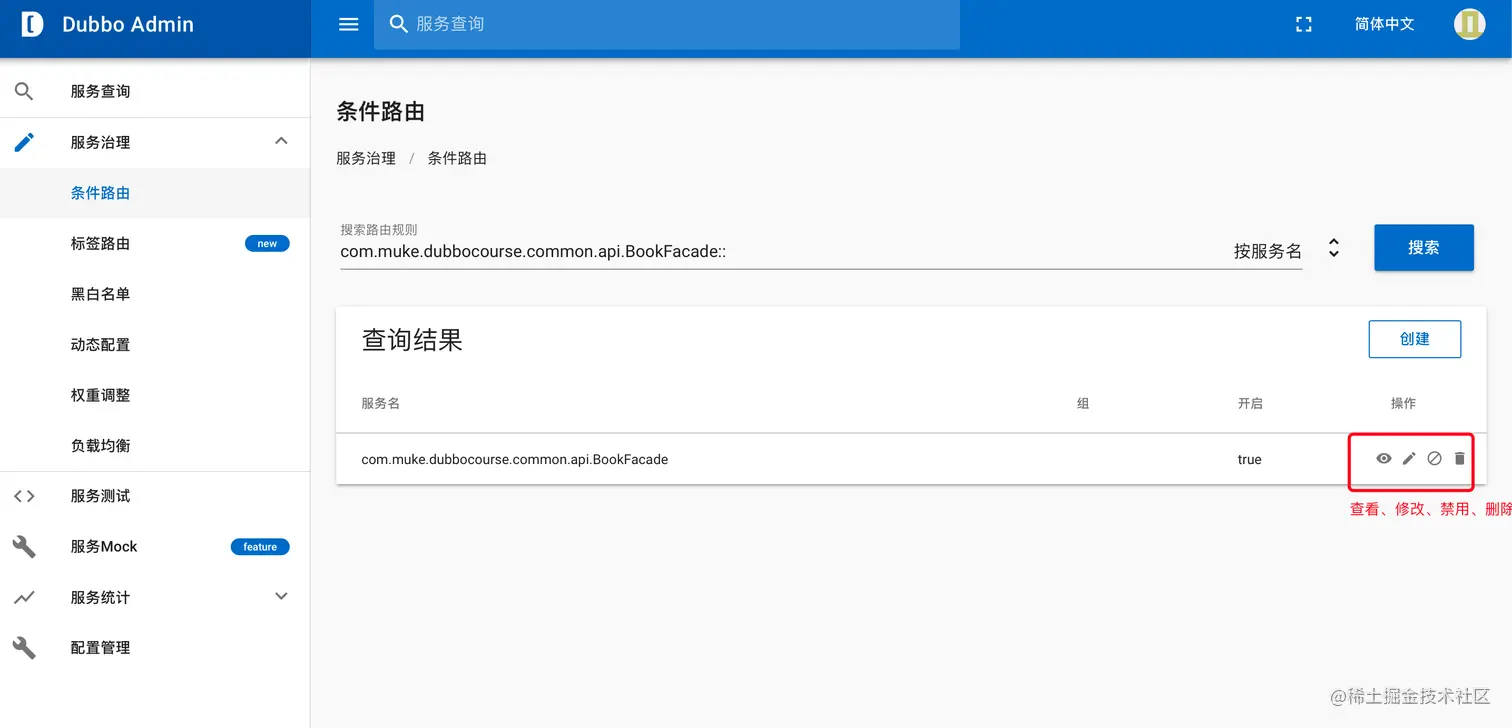The image size is (1512, 728).
Task: Click the 组 column header
Action: pyautogui.click(x=1083, y=403)
